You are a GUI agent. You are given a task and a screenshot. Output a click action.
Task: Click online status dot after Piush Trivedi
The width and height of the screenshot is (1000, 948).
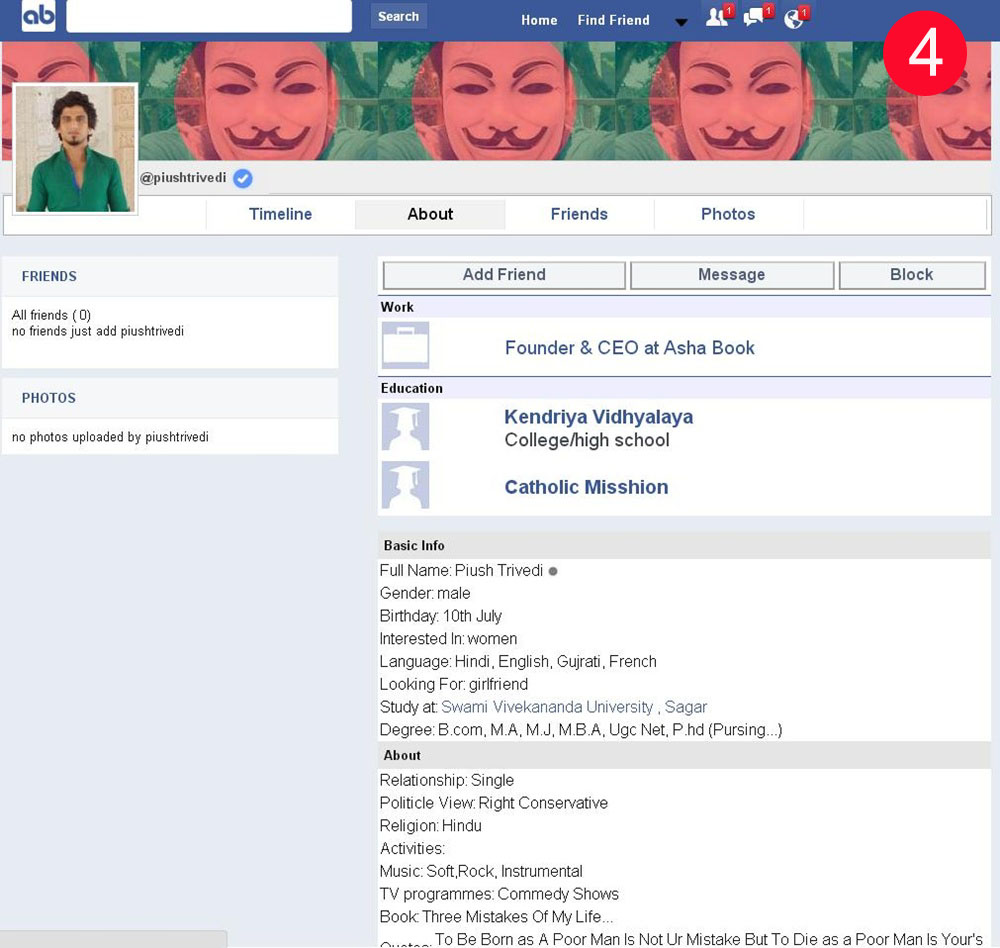(553, 571)
